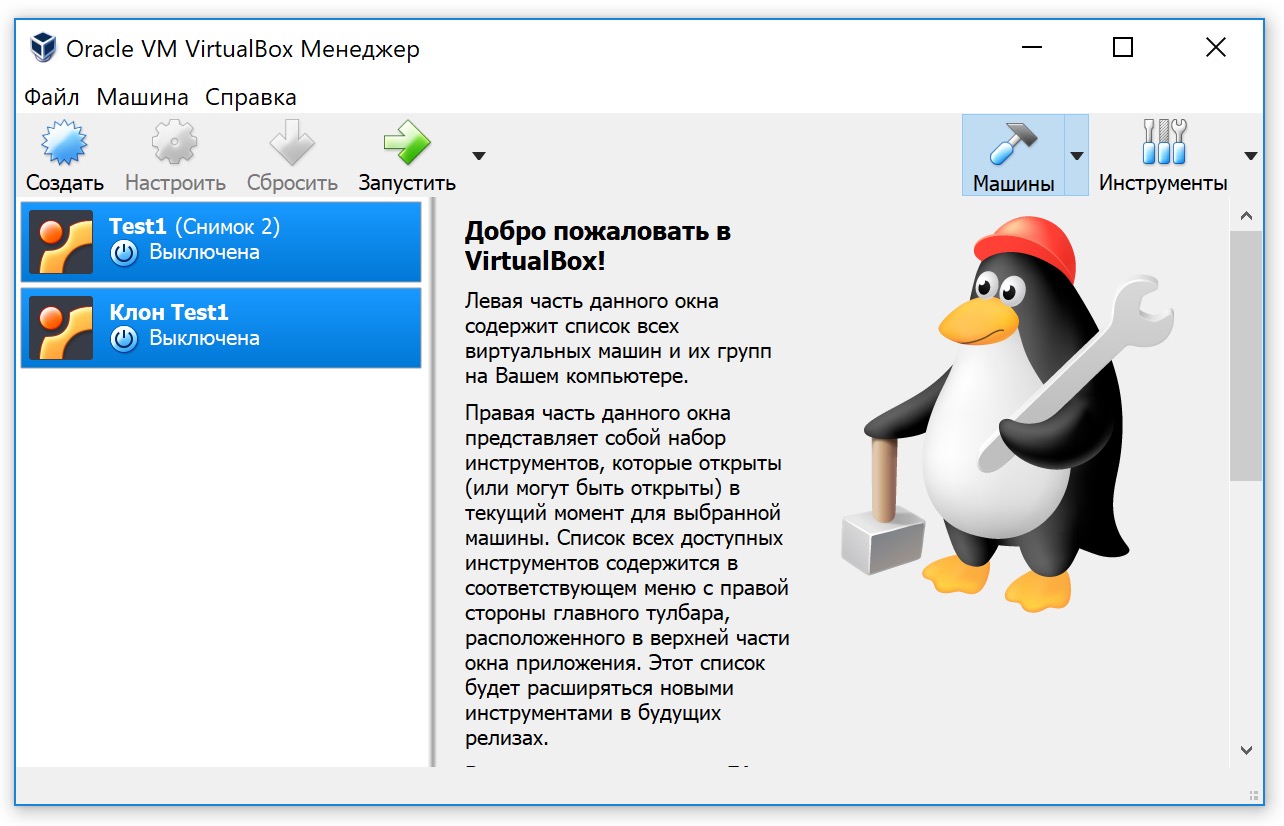Click the power state icon of Test1
Screen dimensions: 1284x826
tap(124, 253)
